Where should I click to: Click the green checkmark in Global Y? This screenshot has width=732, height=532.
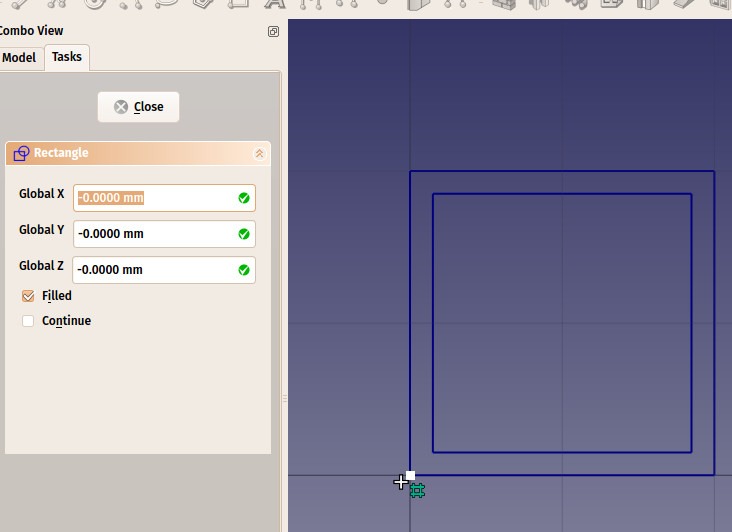click(244, 234)
